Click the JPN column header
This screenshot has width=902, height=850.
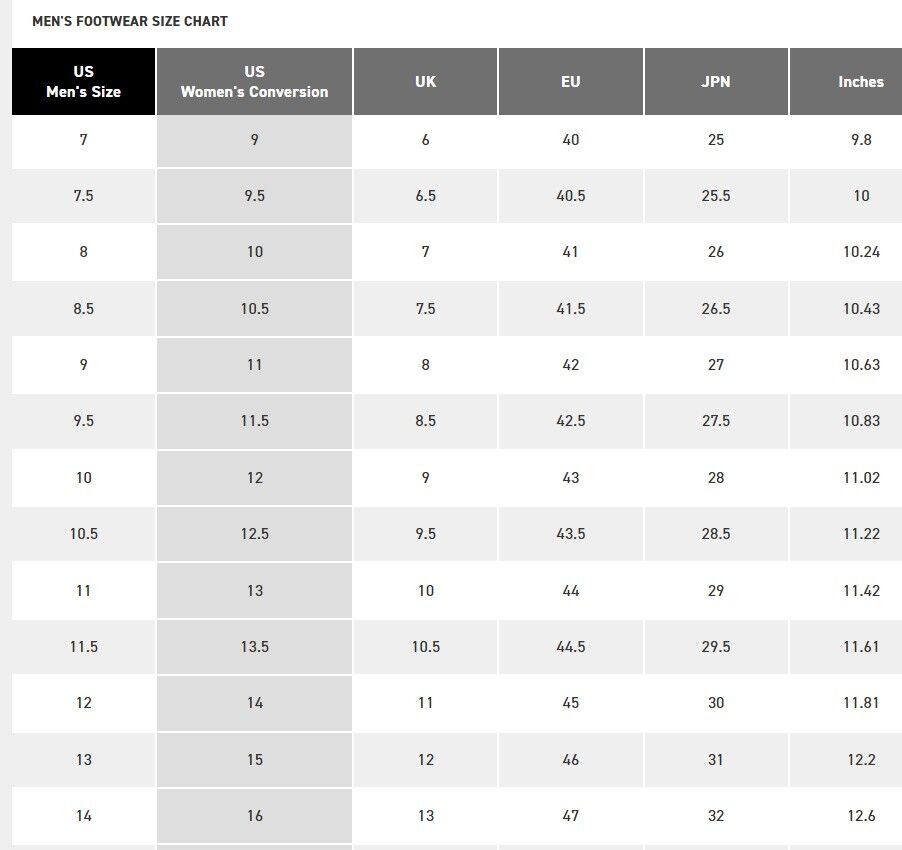point(716,82)
